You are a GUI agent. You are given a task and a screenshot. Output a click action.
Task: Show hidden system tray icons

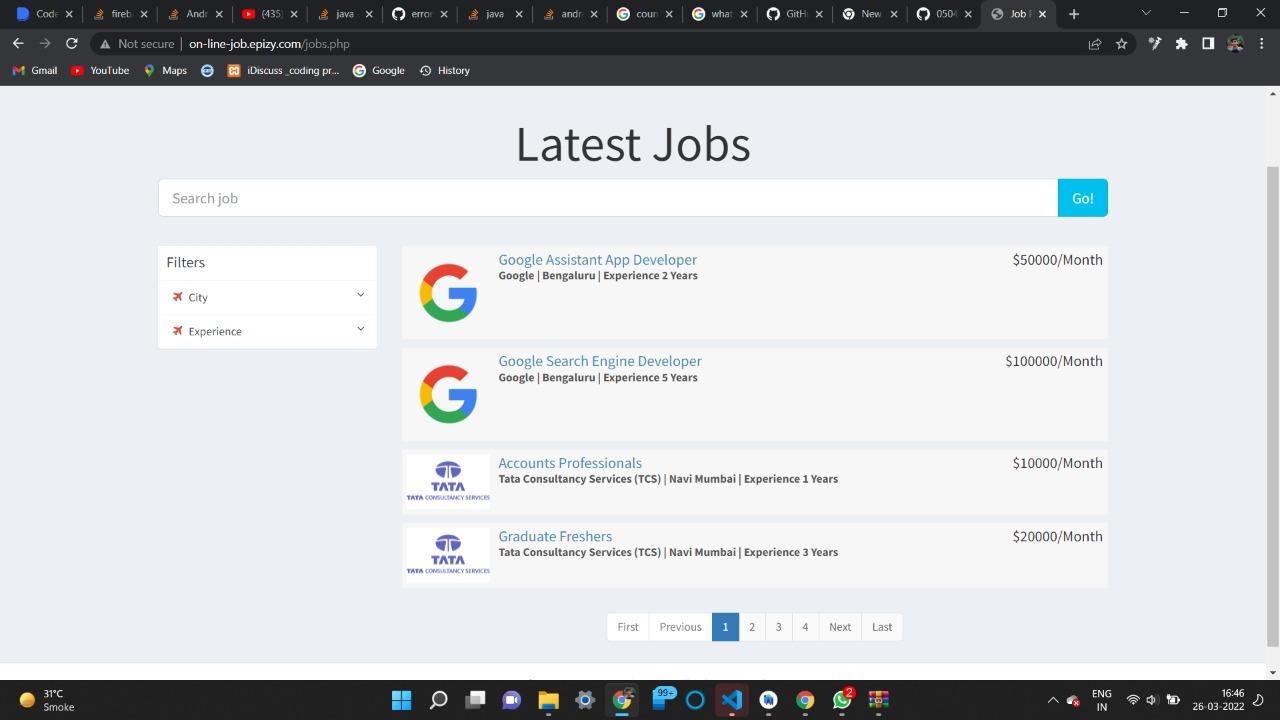1052,700
